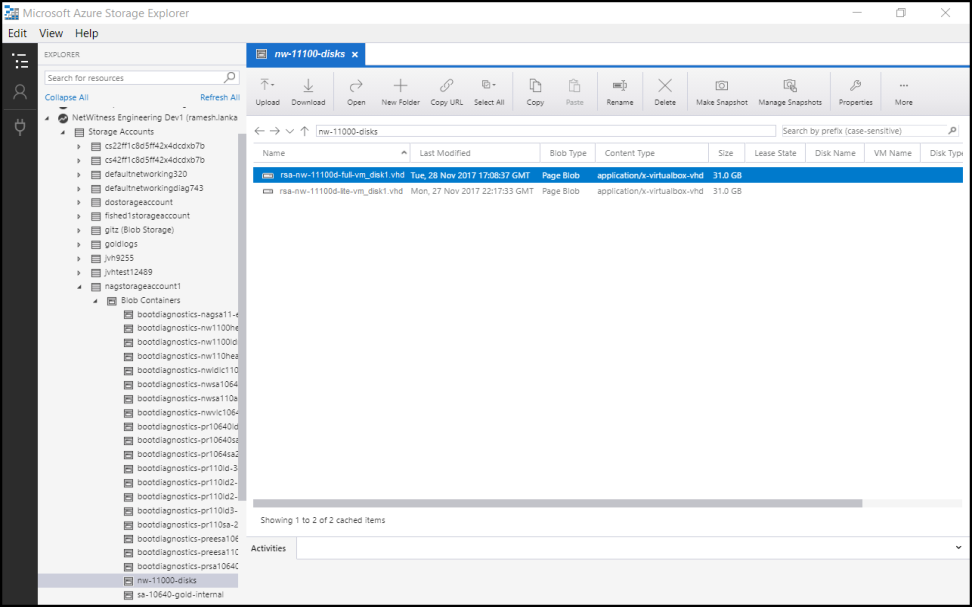Select the rsa-nw-11100d-lite-vm_disk1.vhd blob row
The width and height of the screenshot is (972, 607).
[x=341, y=191]
